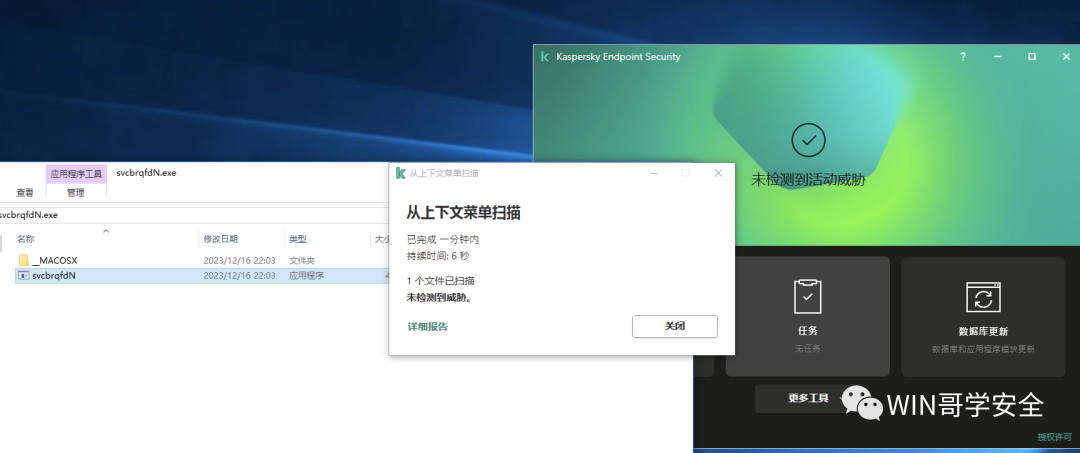Open the database update (数据库更新) refresh icon
This screenshot has width=1080, height=453.
(x=983, y=299)
